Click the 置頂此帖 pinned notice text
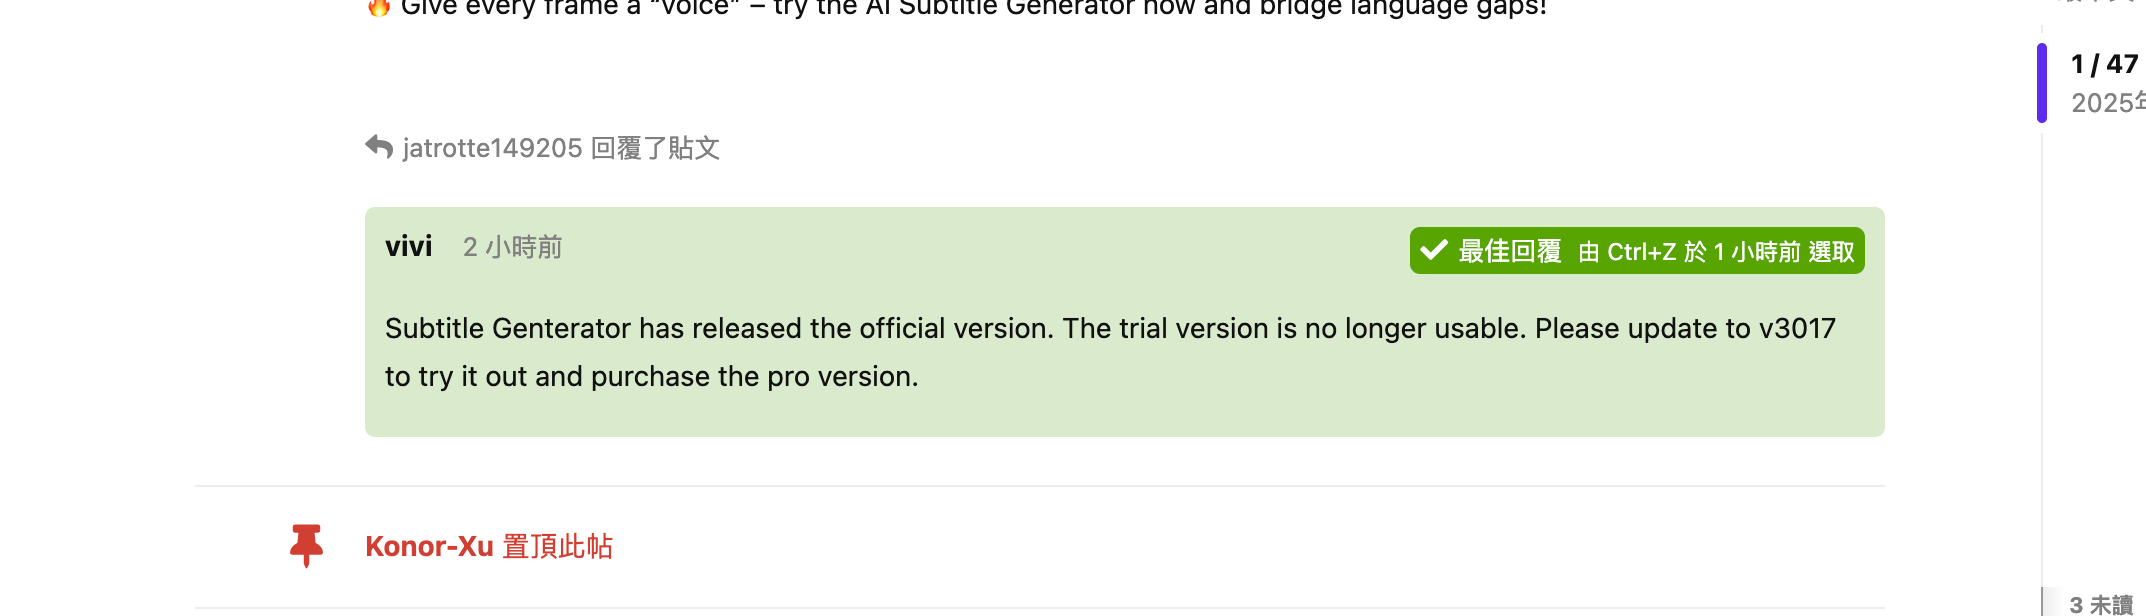This screenshot has height=616, width=2146. pos(557,546)
